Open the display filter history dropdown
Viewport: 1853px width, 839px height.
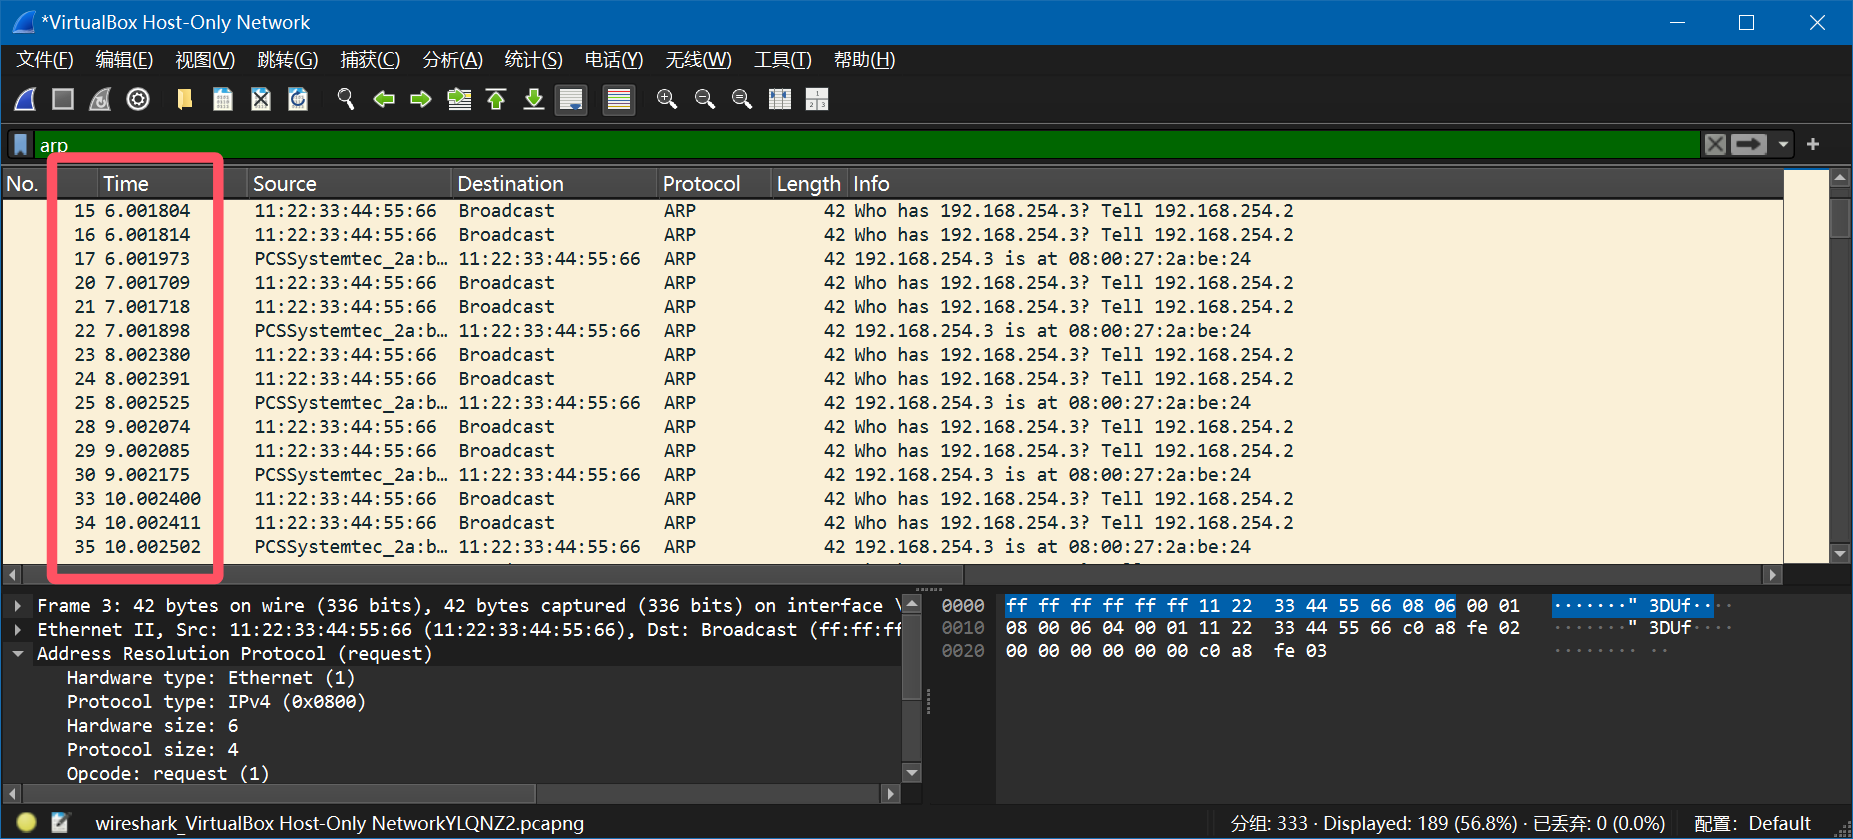(x=1783, y=144)
